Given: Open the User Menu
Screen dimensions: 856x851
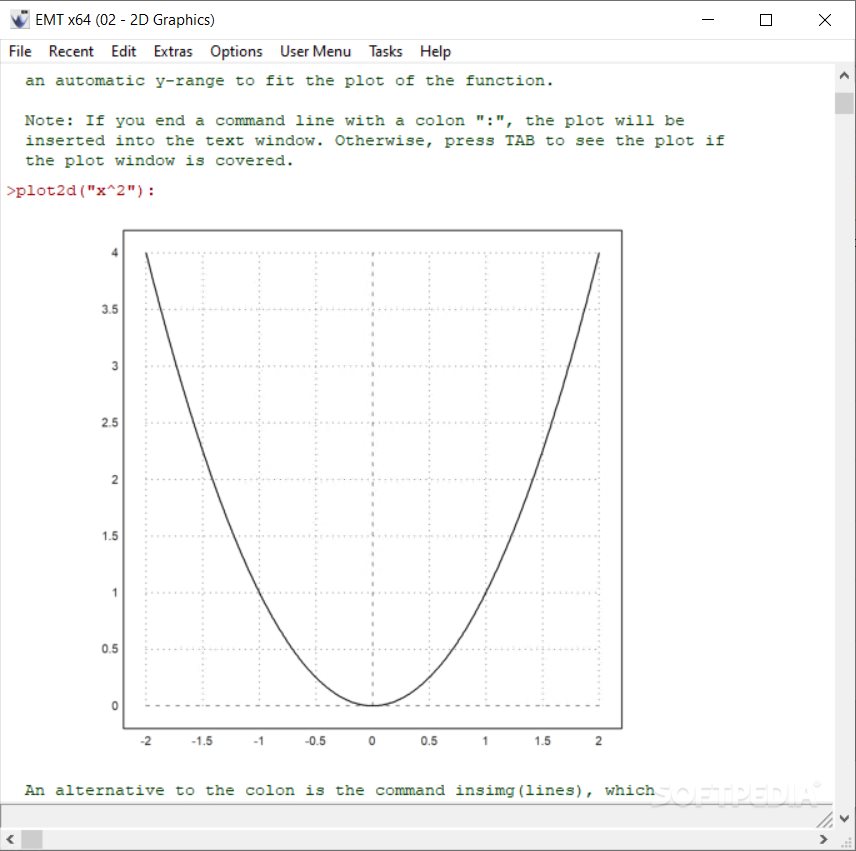Looking at the screenshot, I should (x=316, y=51).
